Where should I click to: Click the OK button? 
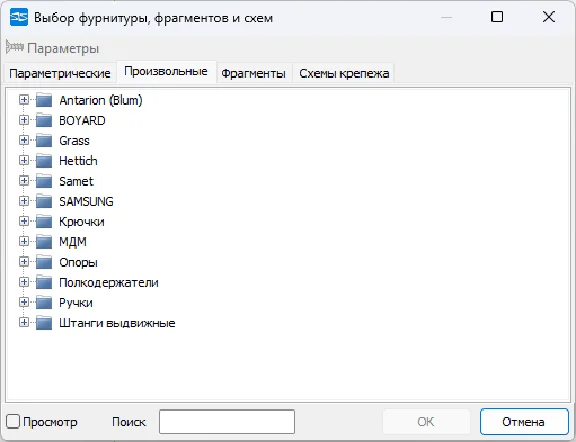coord(426,421)
